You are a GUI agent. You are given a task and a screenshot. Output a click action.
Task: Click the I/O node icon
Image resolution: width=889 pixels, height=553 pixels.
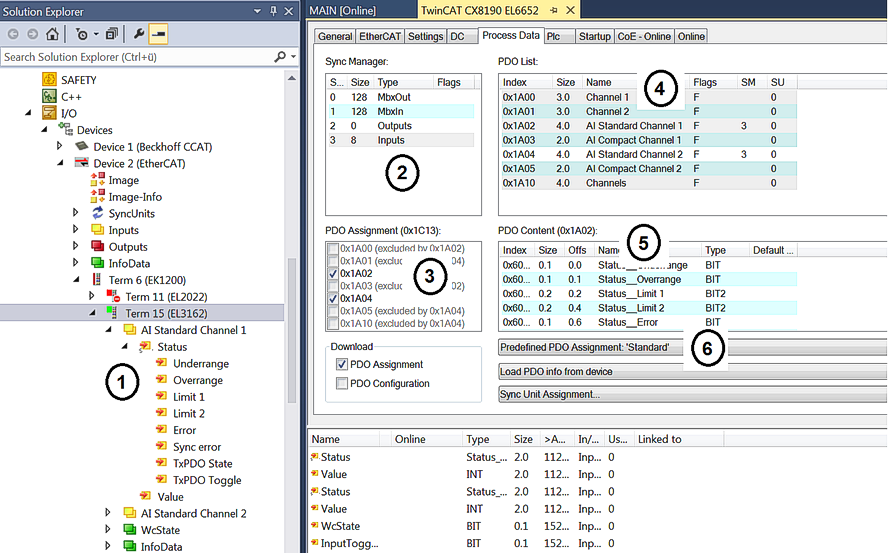point(49,113)
